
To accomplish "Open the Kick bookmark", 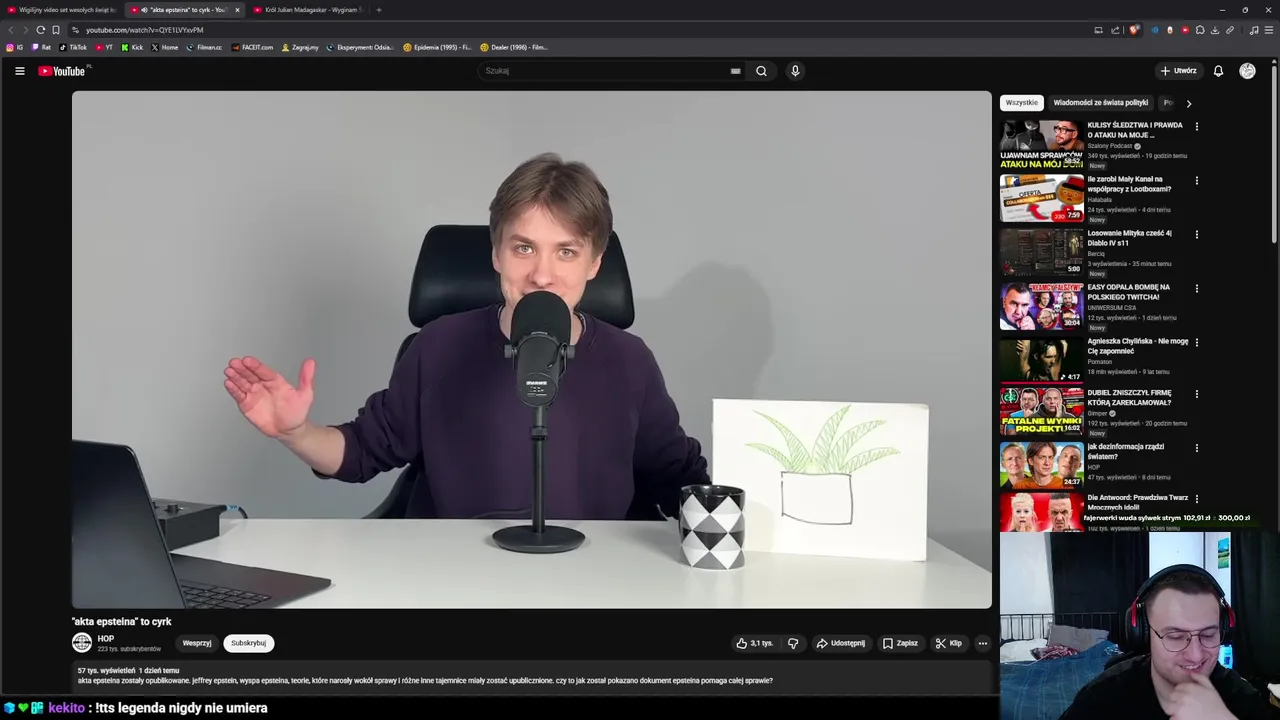I will [132, 47].
